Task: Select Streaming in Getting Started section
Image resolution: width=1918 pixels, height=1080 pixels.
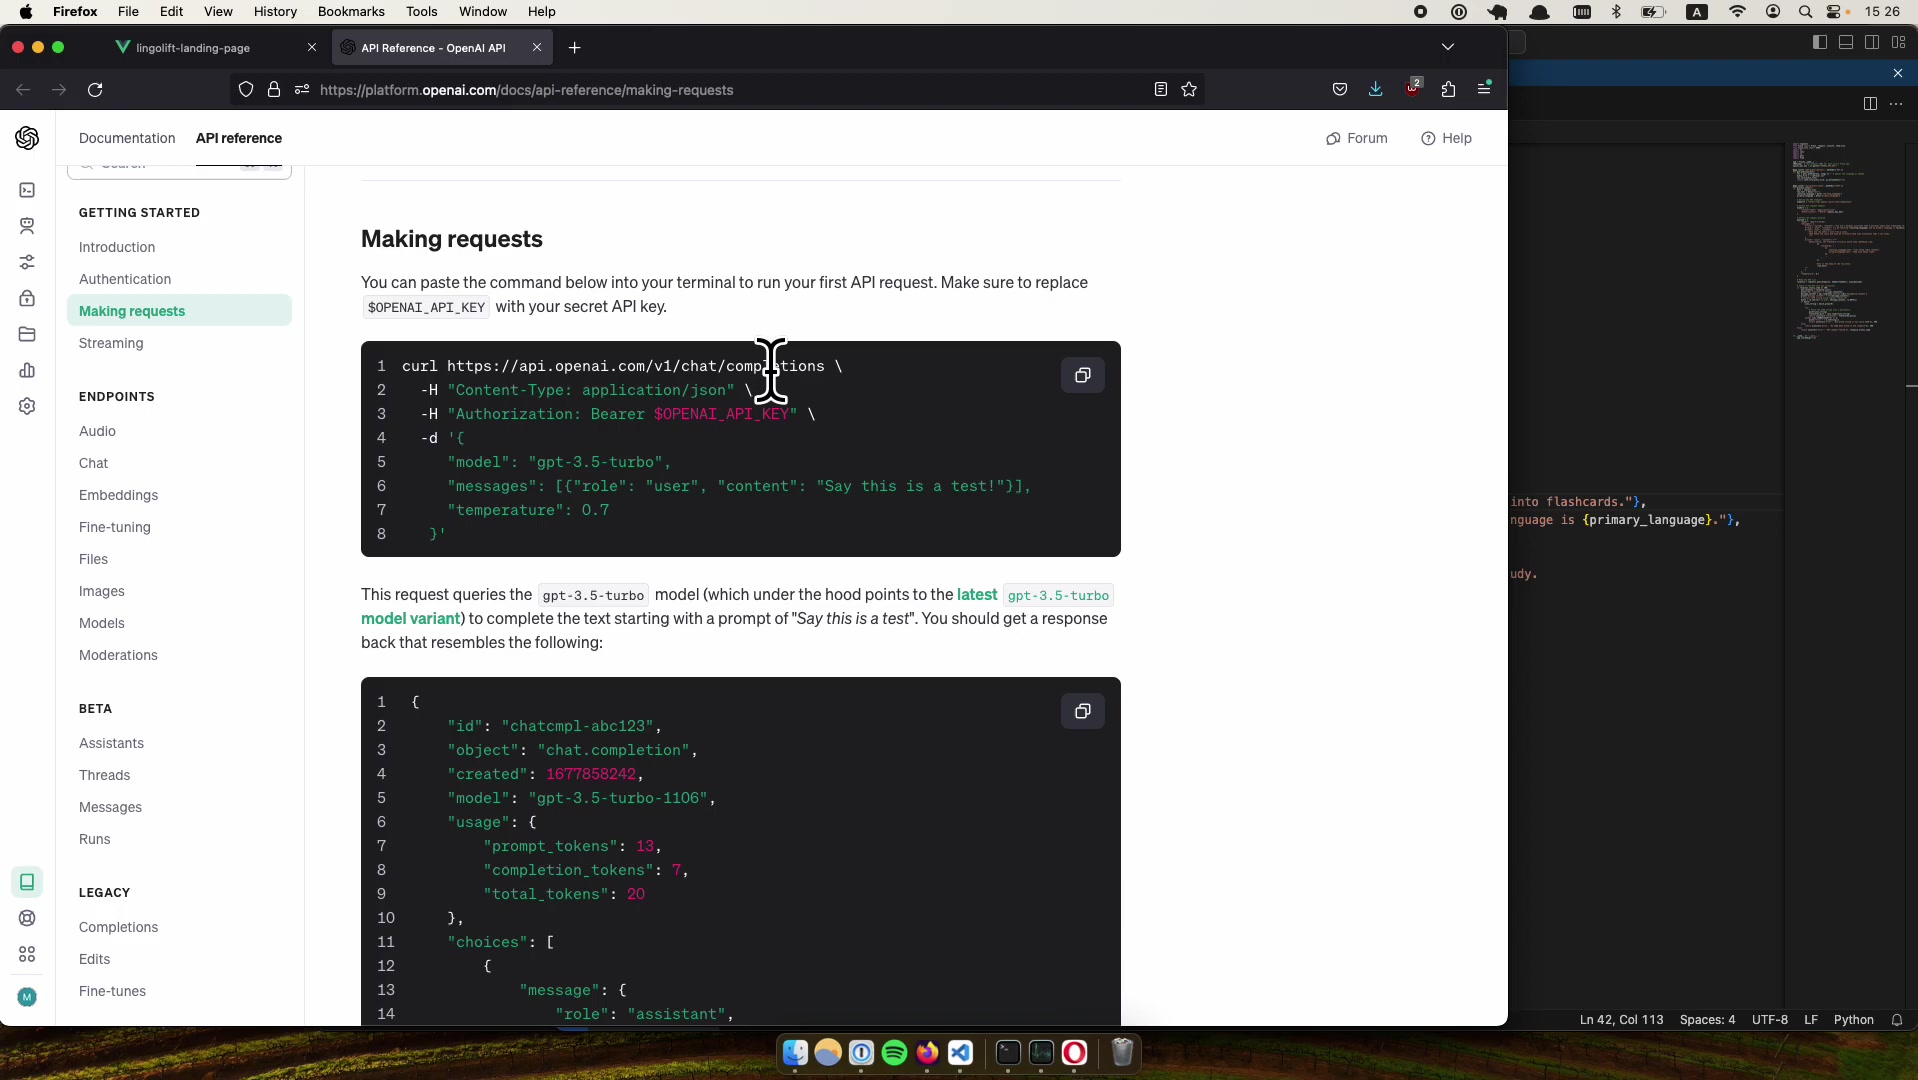Action: pos(111,343)
